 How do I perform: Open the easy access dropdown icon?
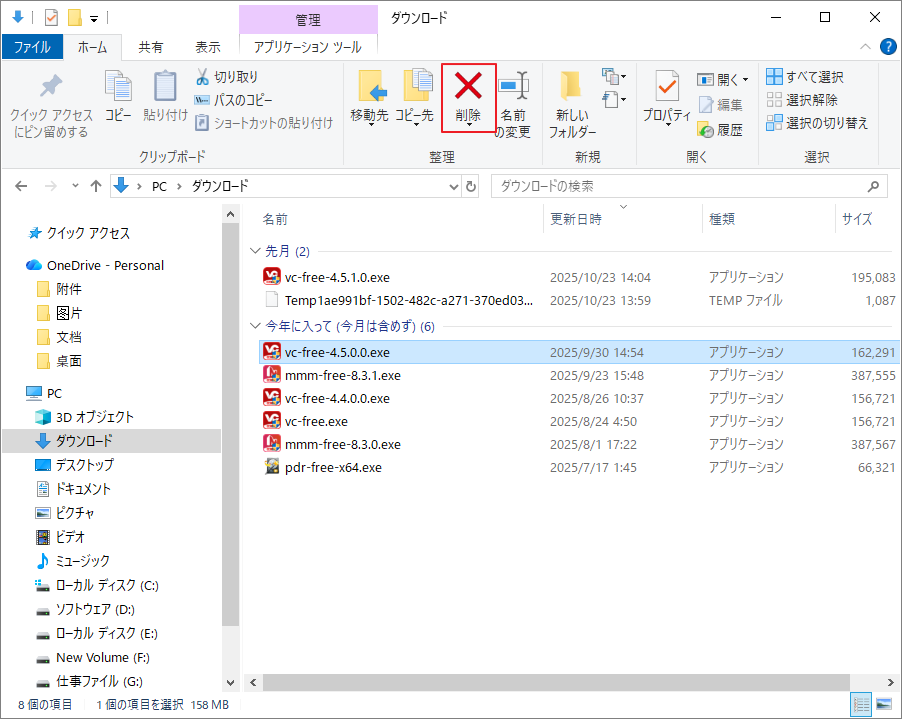pyautogui.click(x=614, y=100)
